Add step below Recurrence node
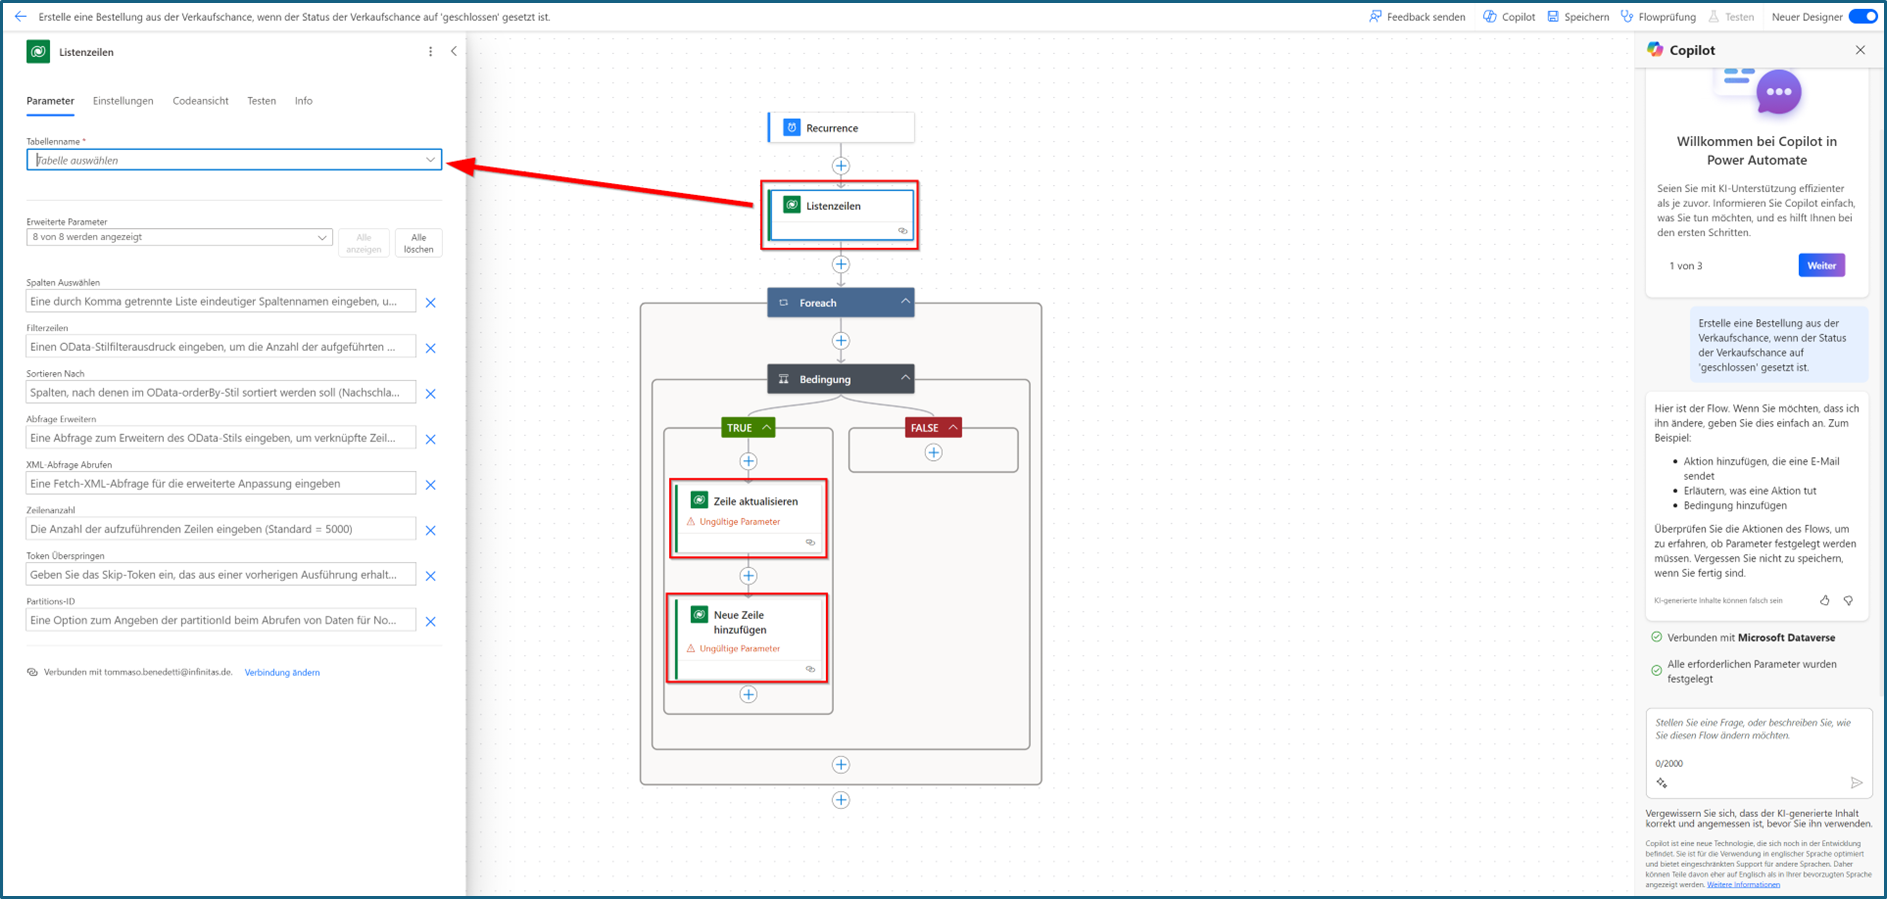The image size is (1887, 899). [841, 166]
